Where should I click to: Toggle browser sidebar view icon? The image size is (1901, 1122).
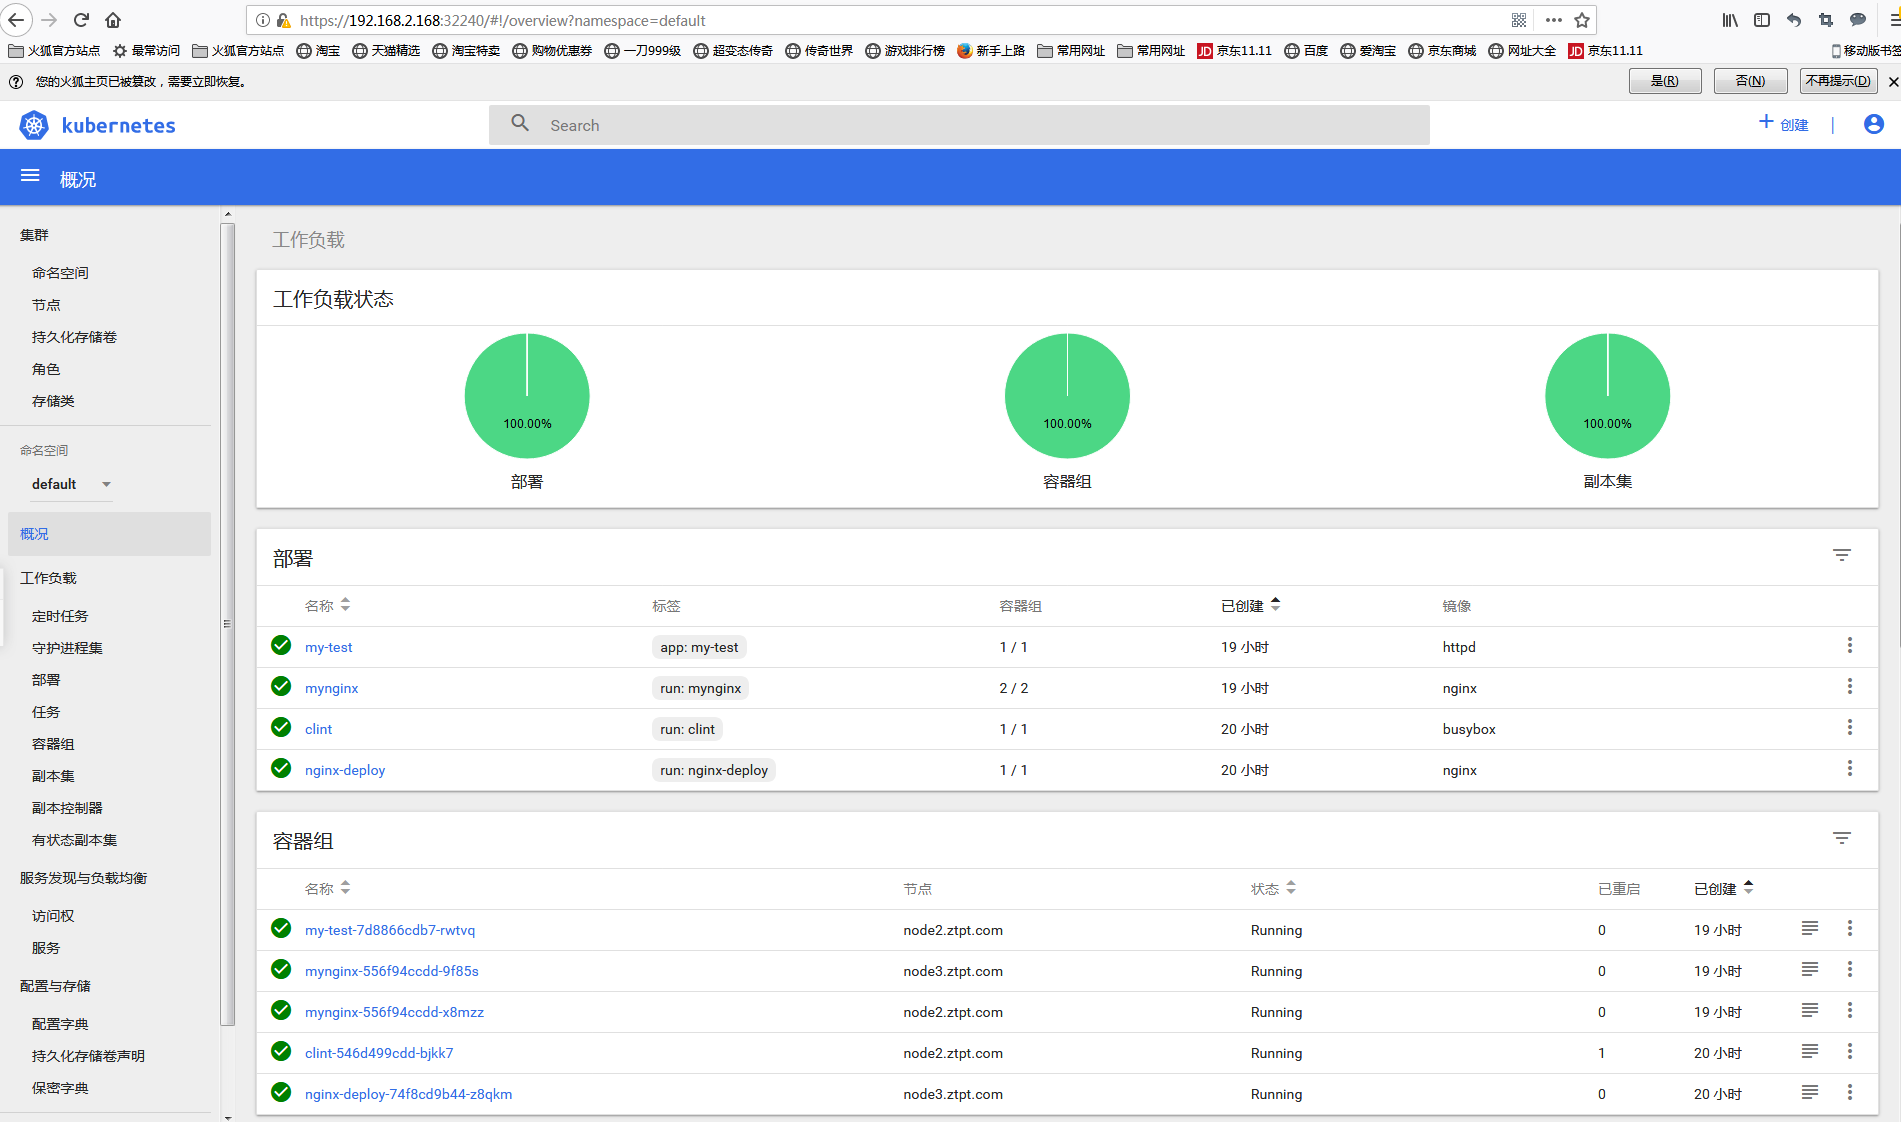[1761, 20]
